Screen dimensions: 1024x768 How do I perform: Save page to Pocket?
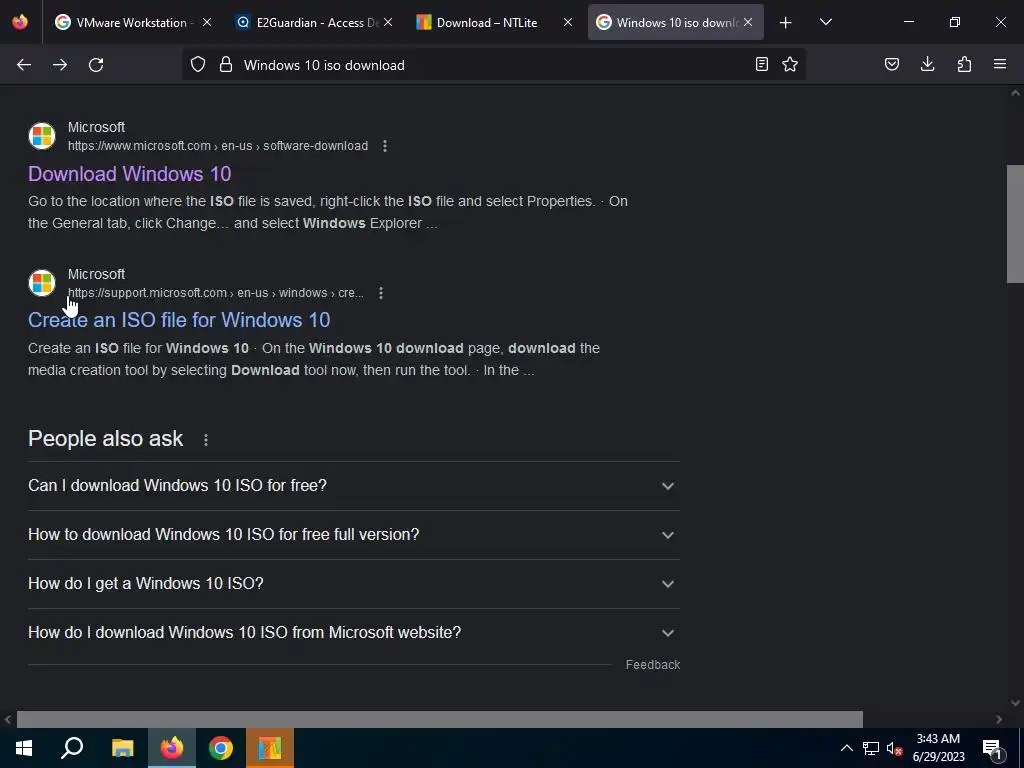(x=891, y=64)
